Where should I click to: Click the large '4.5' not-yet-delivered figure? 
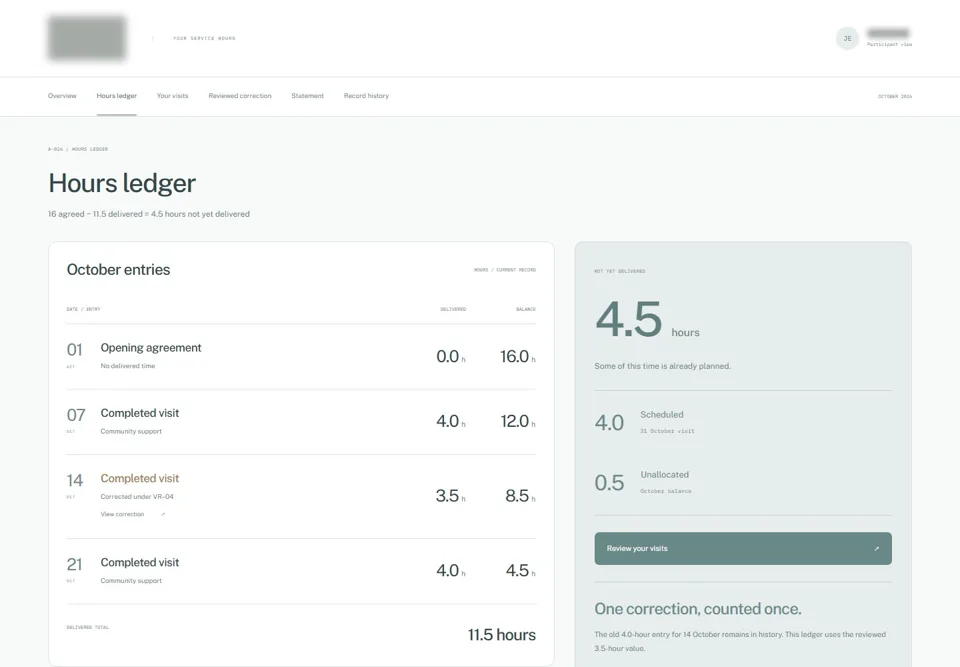pos(628,319)
